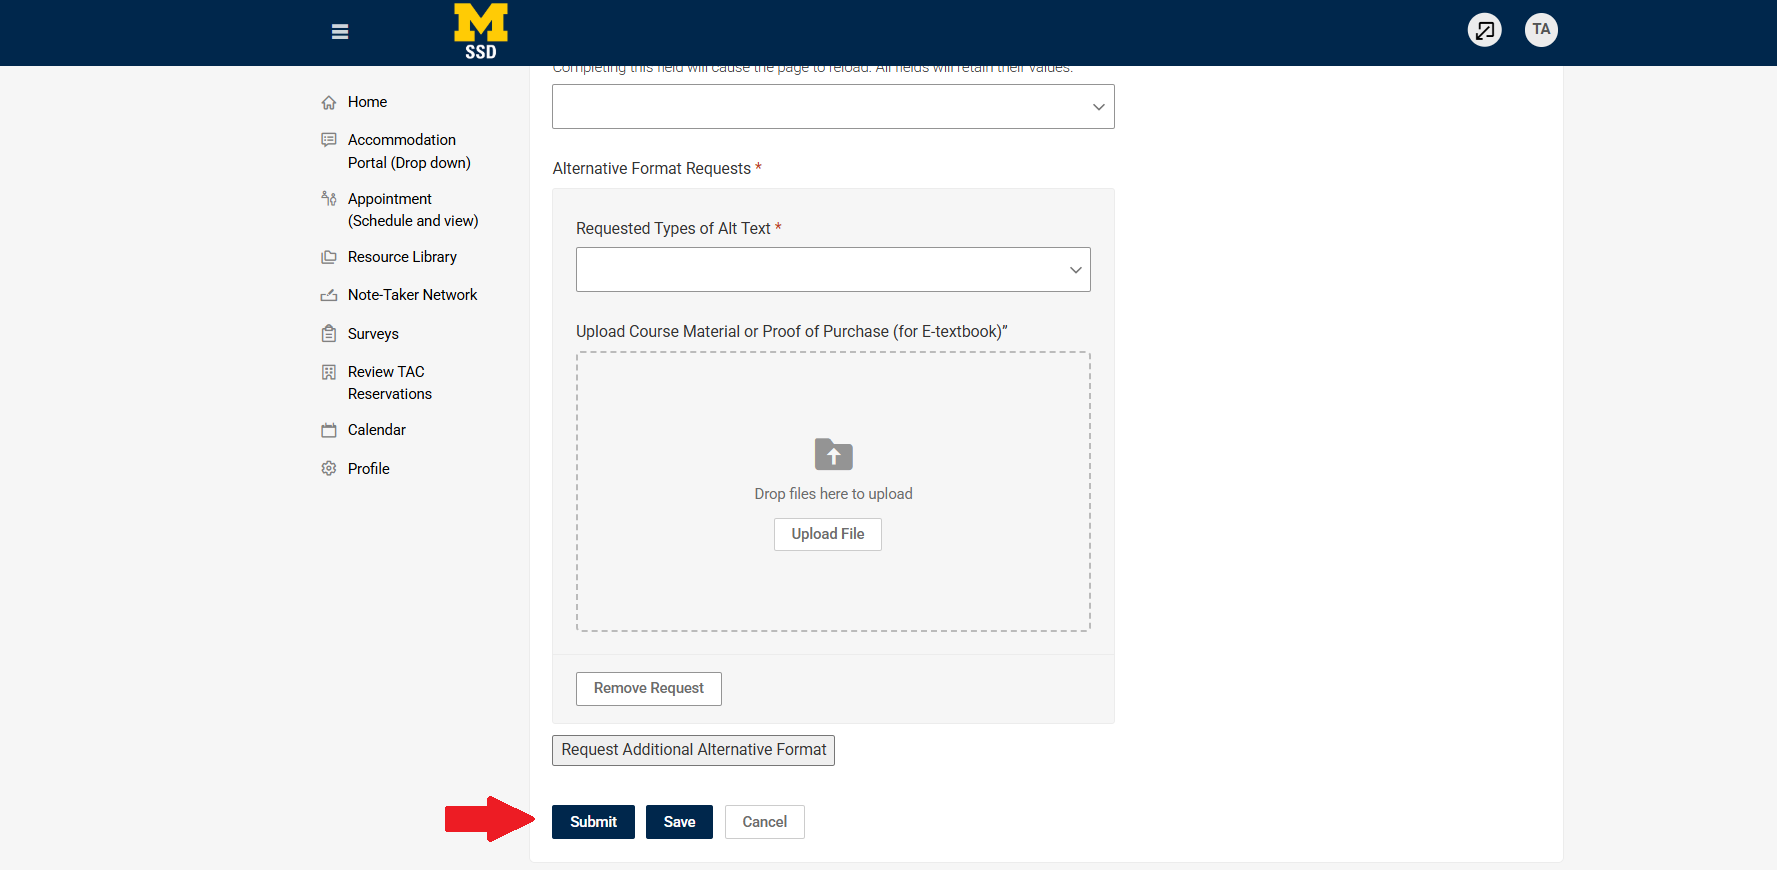
Task: Cancel the request form
Action: click(765, 822)
